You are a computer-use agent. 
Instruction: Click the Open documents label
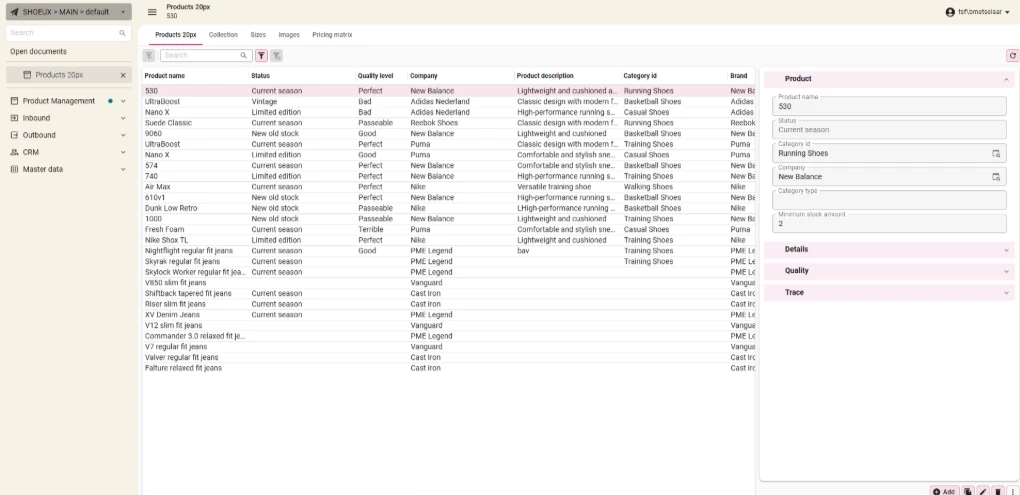[38, 51]
